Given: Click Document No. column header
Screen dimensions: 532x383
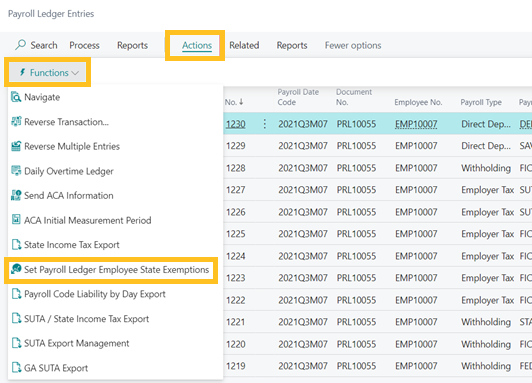Looking at the screenshot, I should coord(354,97).
